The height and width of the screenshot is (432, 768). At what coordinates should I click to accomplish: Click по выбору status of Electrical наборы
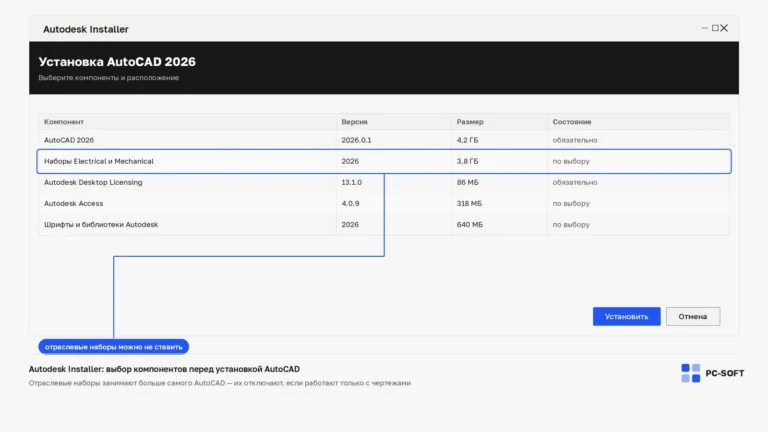pos(571,161)
